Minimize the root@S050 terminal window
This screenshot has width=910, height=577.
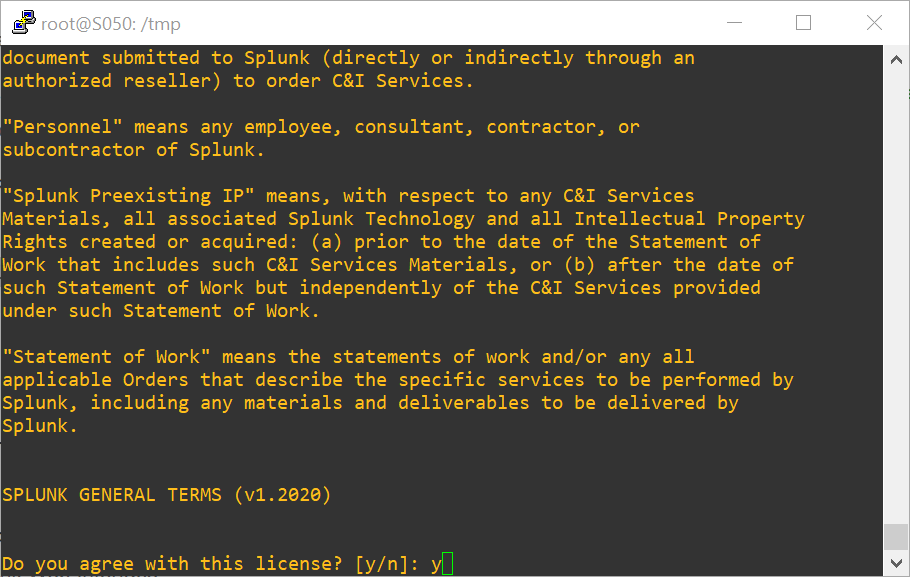pos(735,23)
